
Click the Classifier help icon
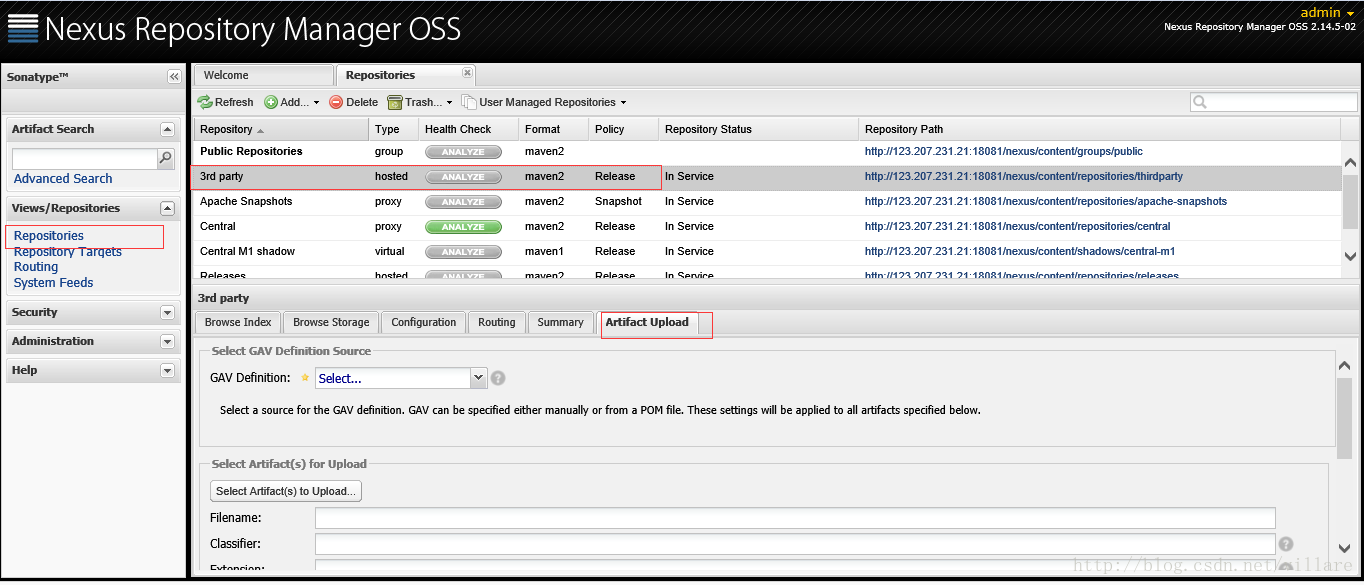(1285, 544)
